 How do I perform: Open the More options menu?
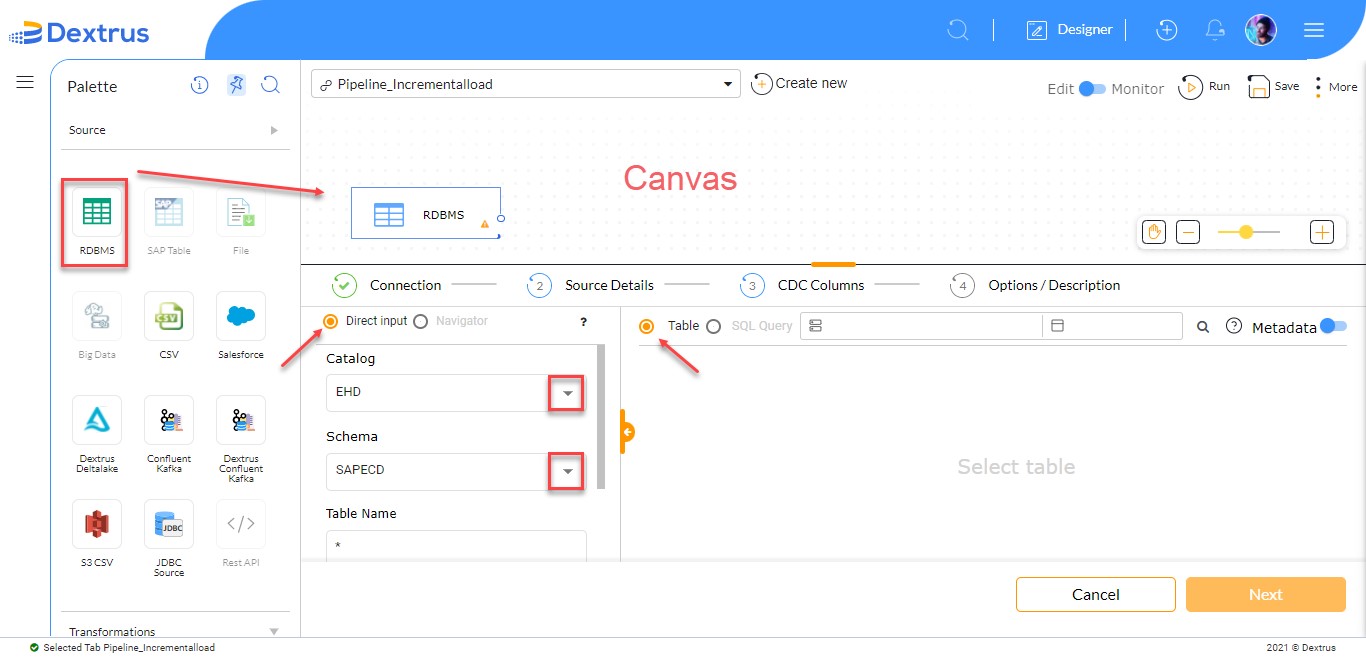pos(1337,87)
